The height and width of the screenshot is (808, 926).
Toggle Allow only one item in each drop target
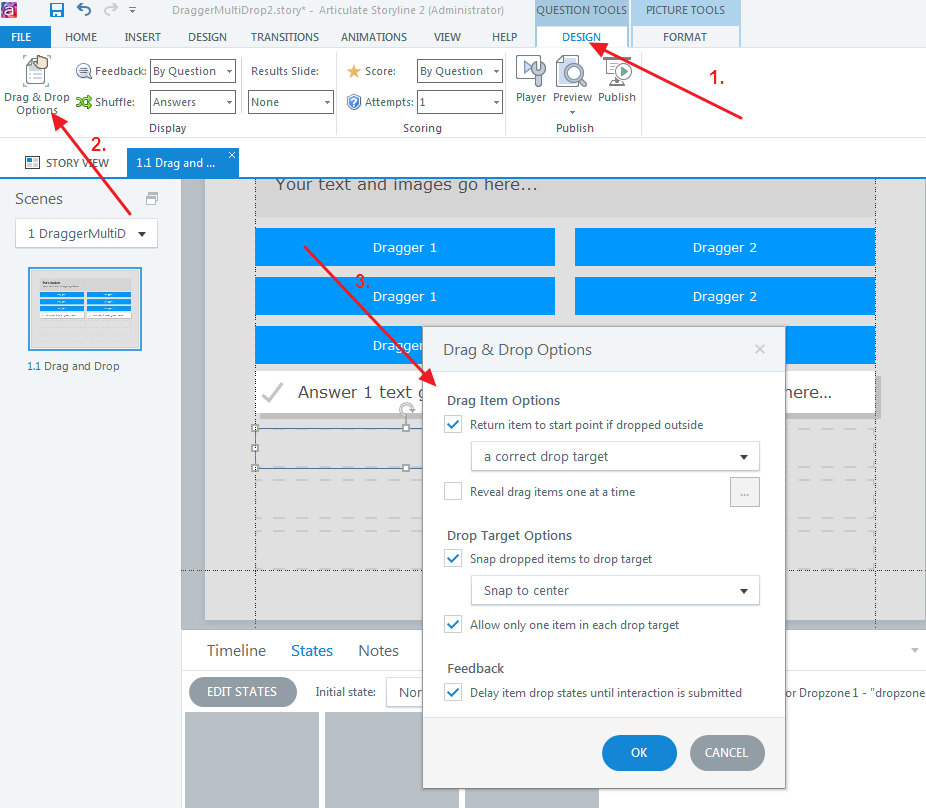pyautogui.click(x=454, y=625)
